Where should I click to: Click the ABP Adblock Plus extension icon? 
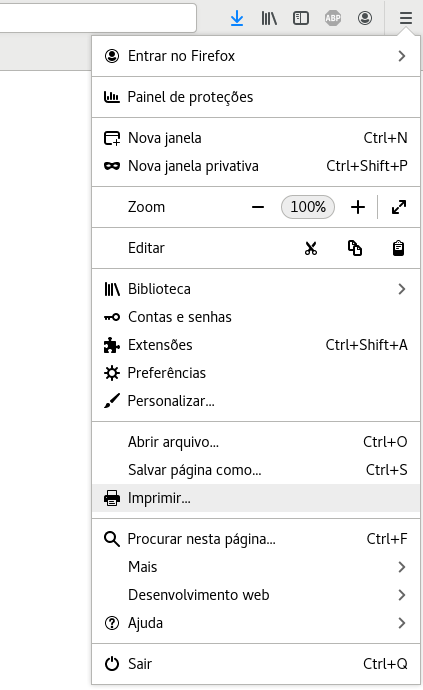click(x=333, y=18)
